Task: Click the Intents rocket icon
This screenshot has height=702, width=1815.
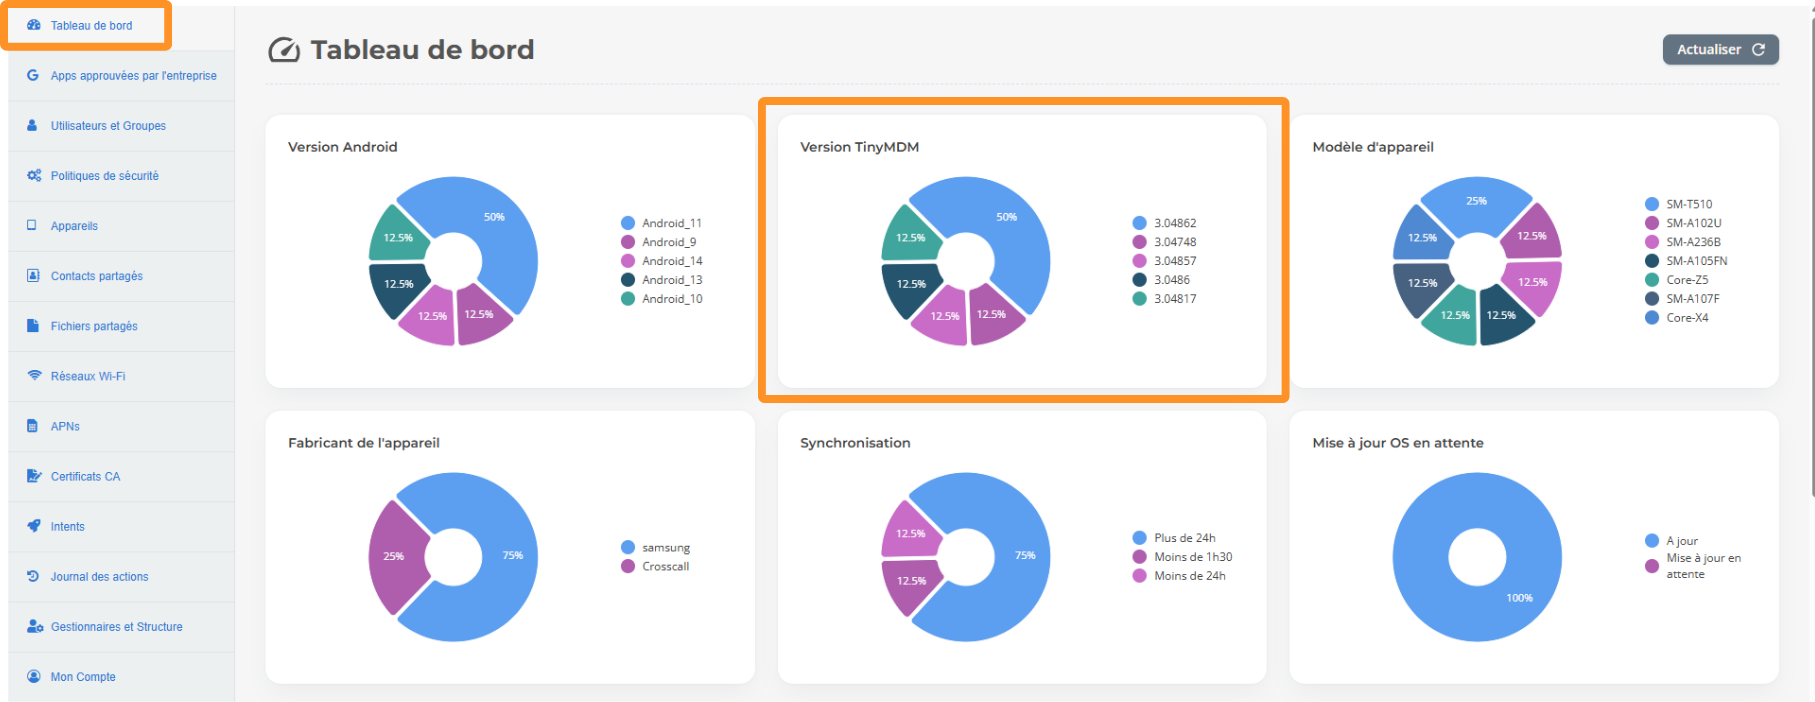Action: click(x=34, y=526)
